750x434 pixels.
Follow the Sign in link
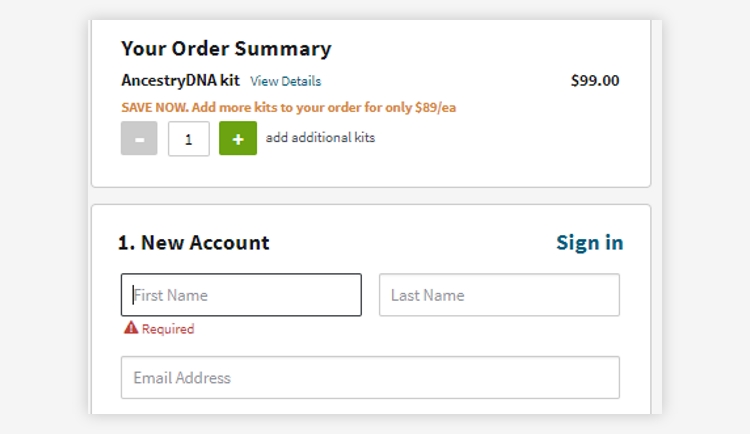(x=589, y=243)
